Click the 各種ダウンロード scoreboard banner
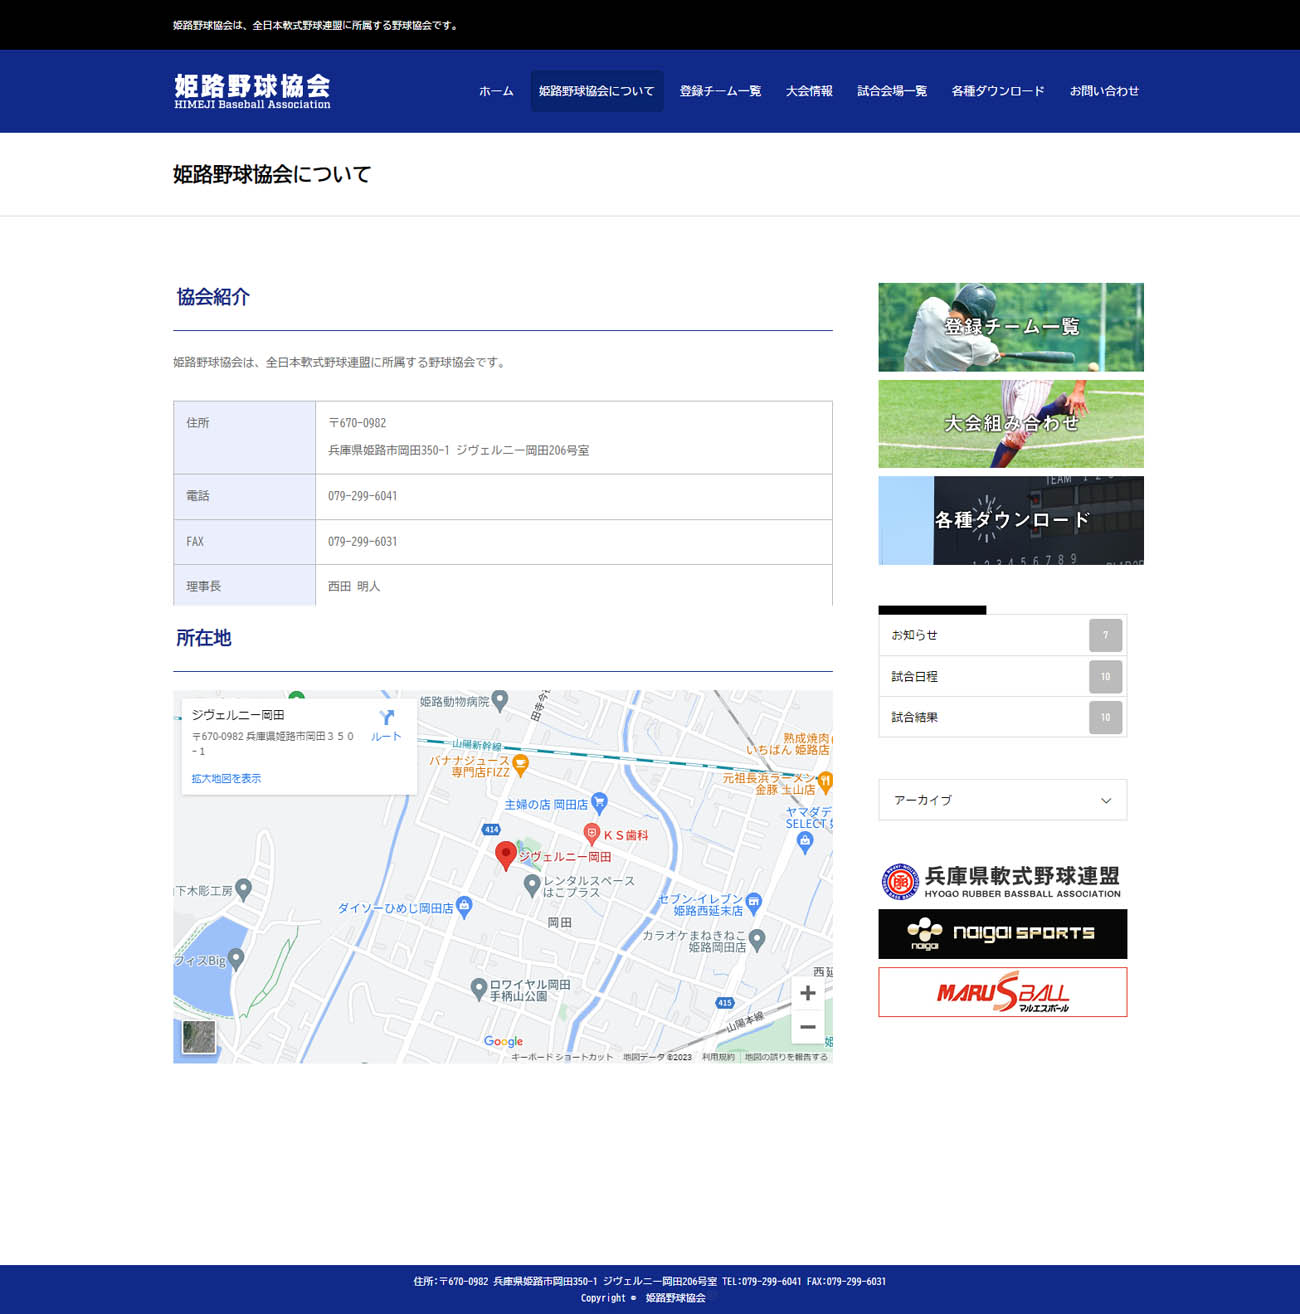Screen dimensions: 1300x1314 (x=1011, y=520)
